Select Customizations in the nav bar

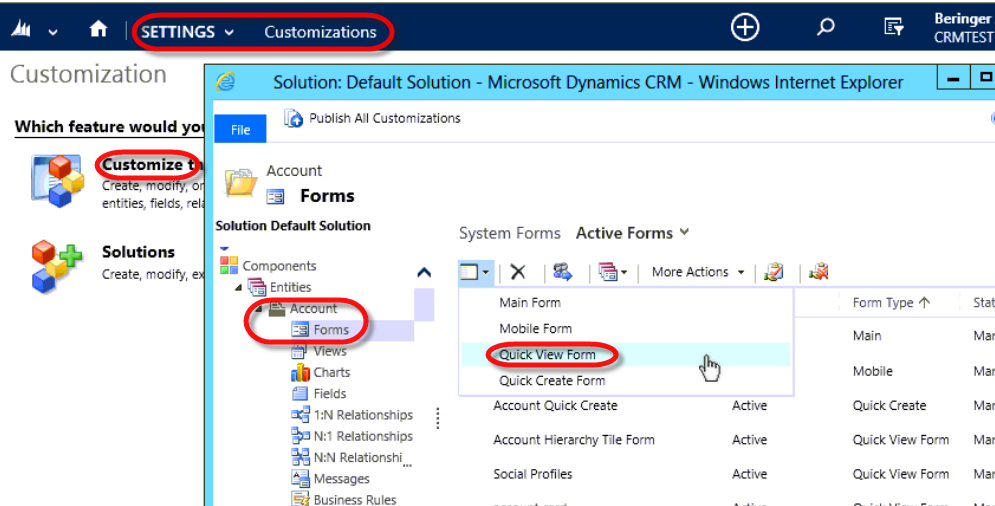point(320,32)
